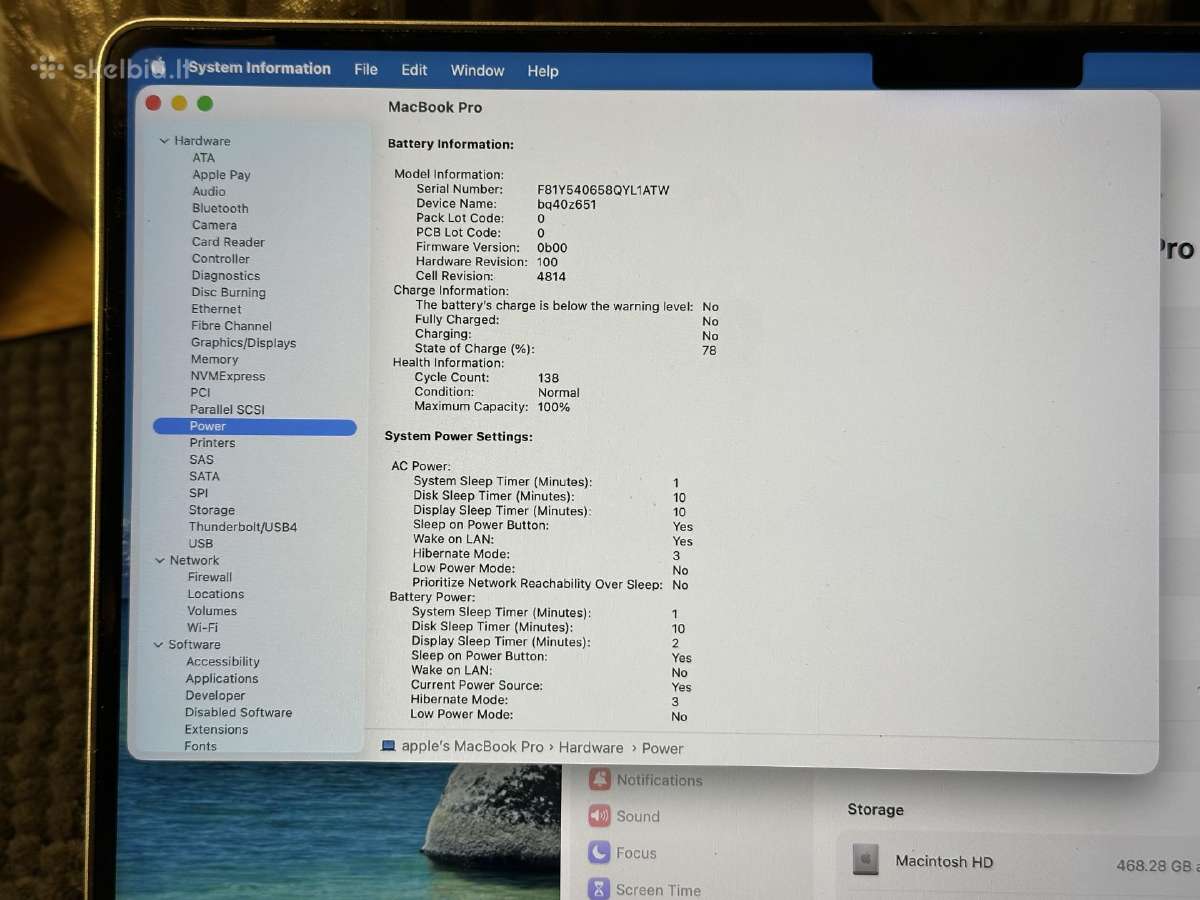
Task: Select Volumes under Network
Action: point(212,611)
